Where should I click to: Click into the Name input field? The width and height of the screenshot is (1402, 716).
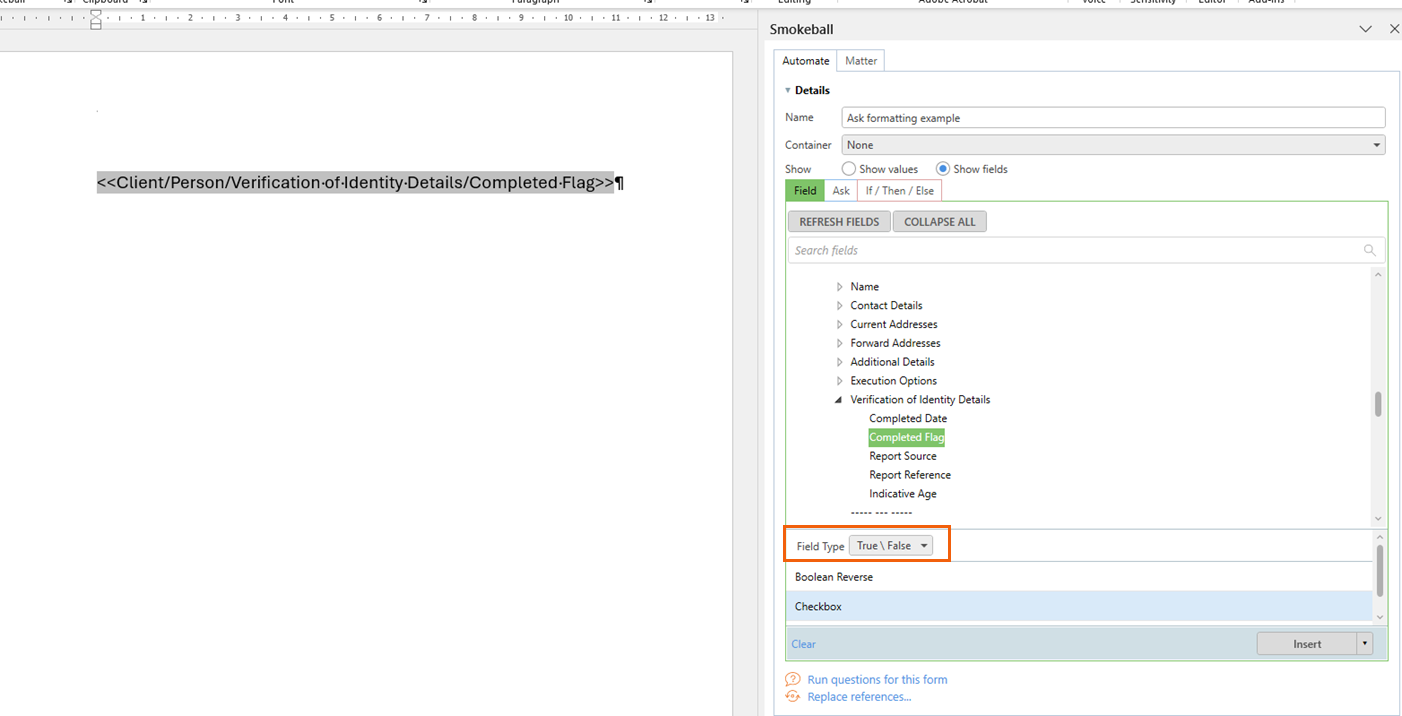(1113, 118)
